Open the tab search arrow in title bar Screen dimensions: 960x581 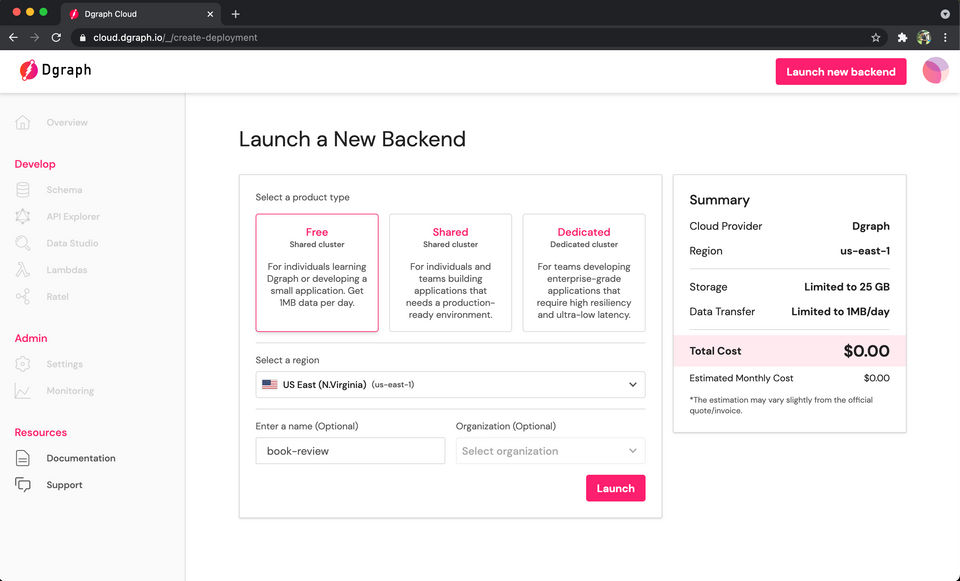[x=945, y=13]
